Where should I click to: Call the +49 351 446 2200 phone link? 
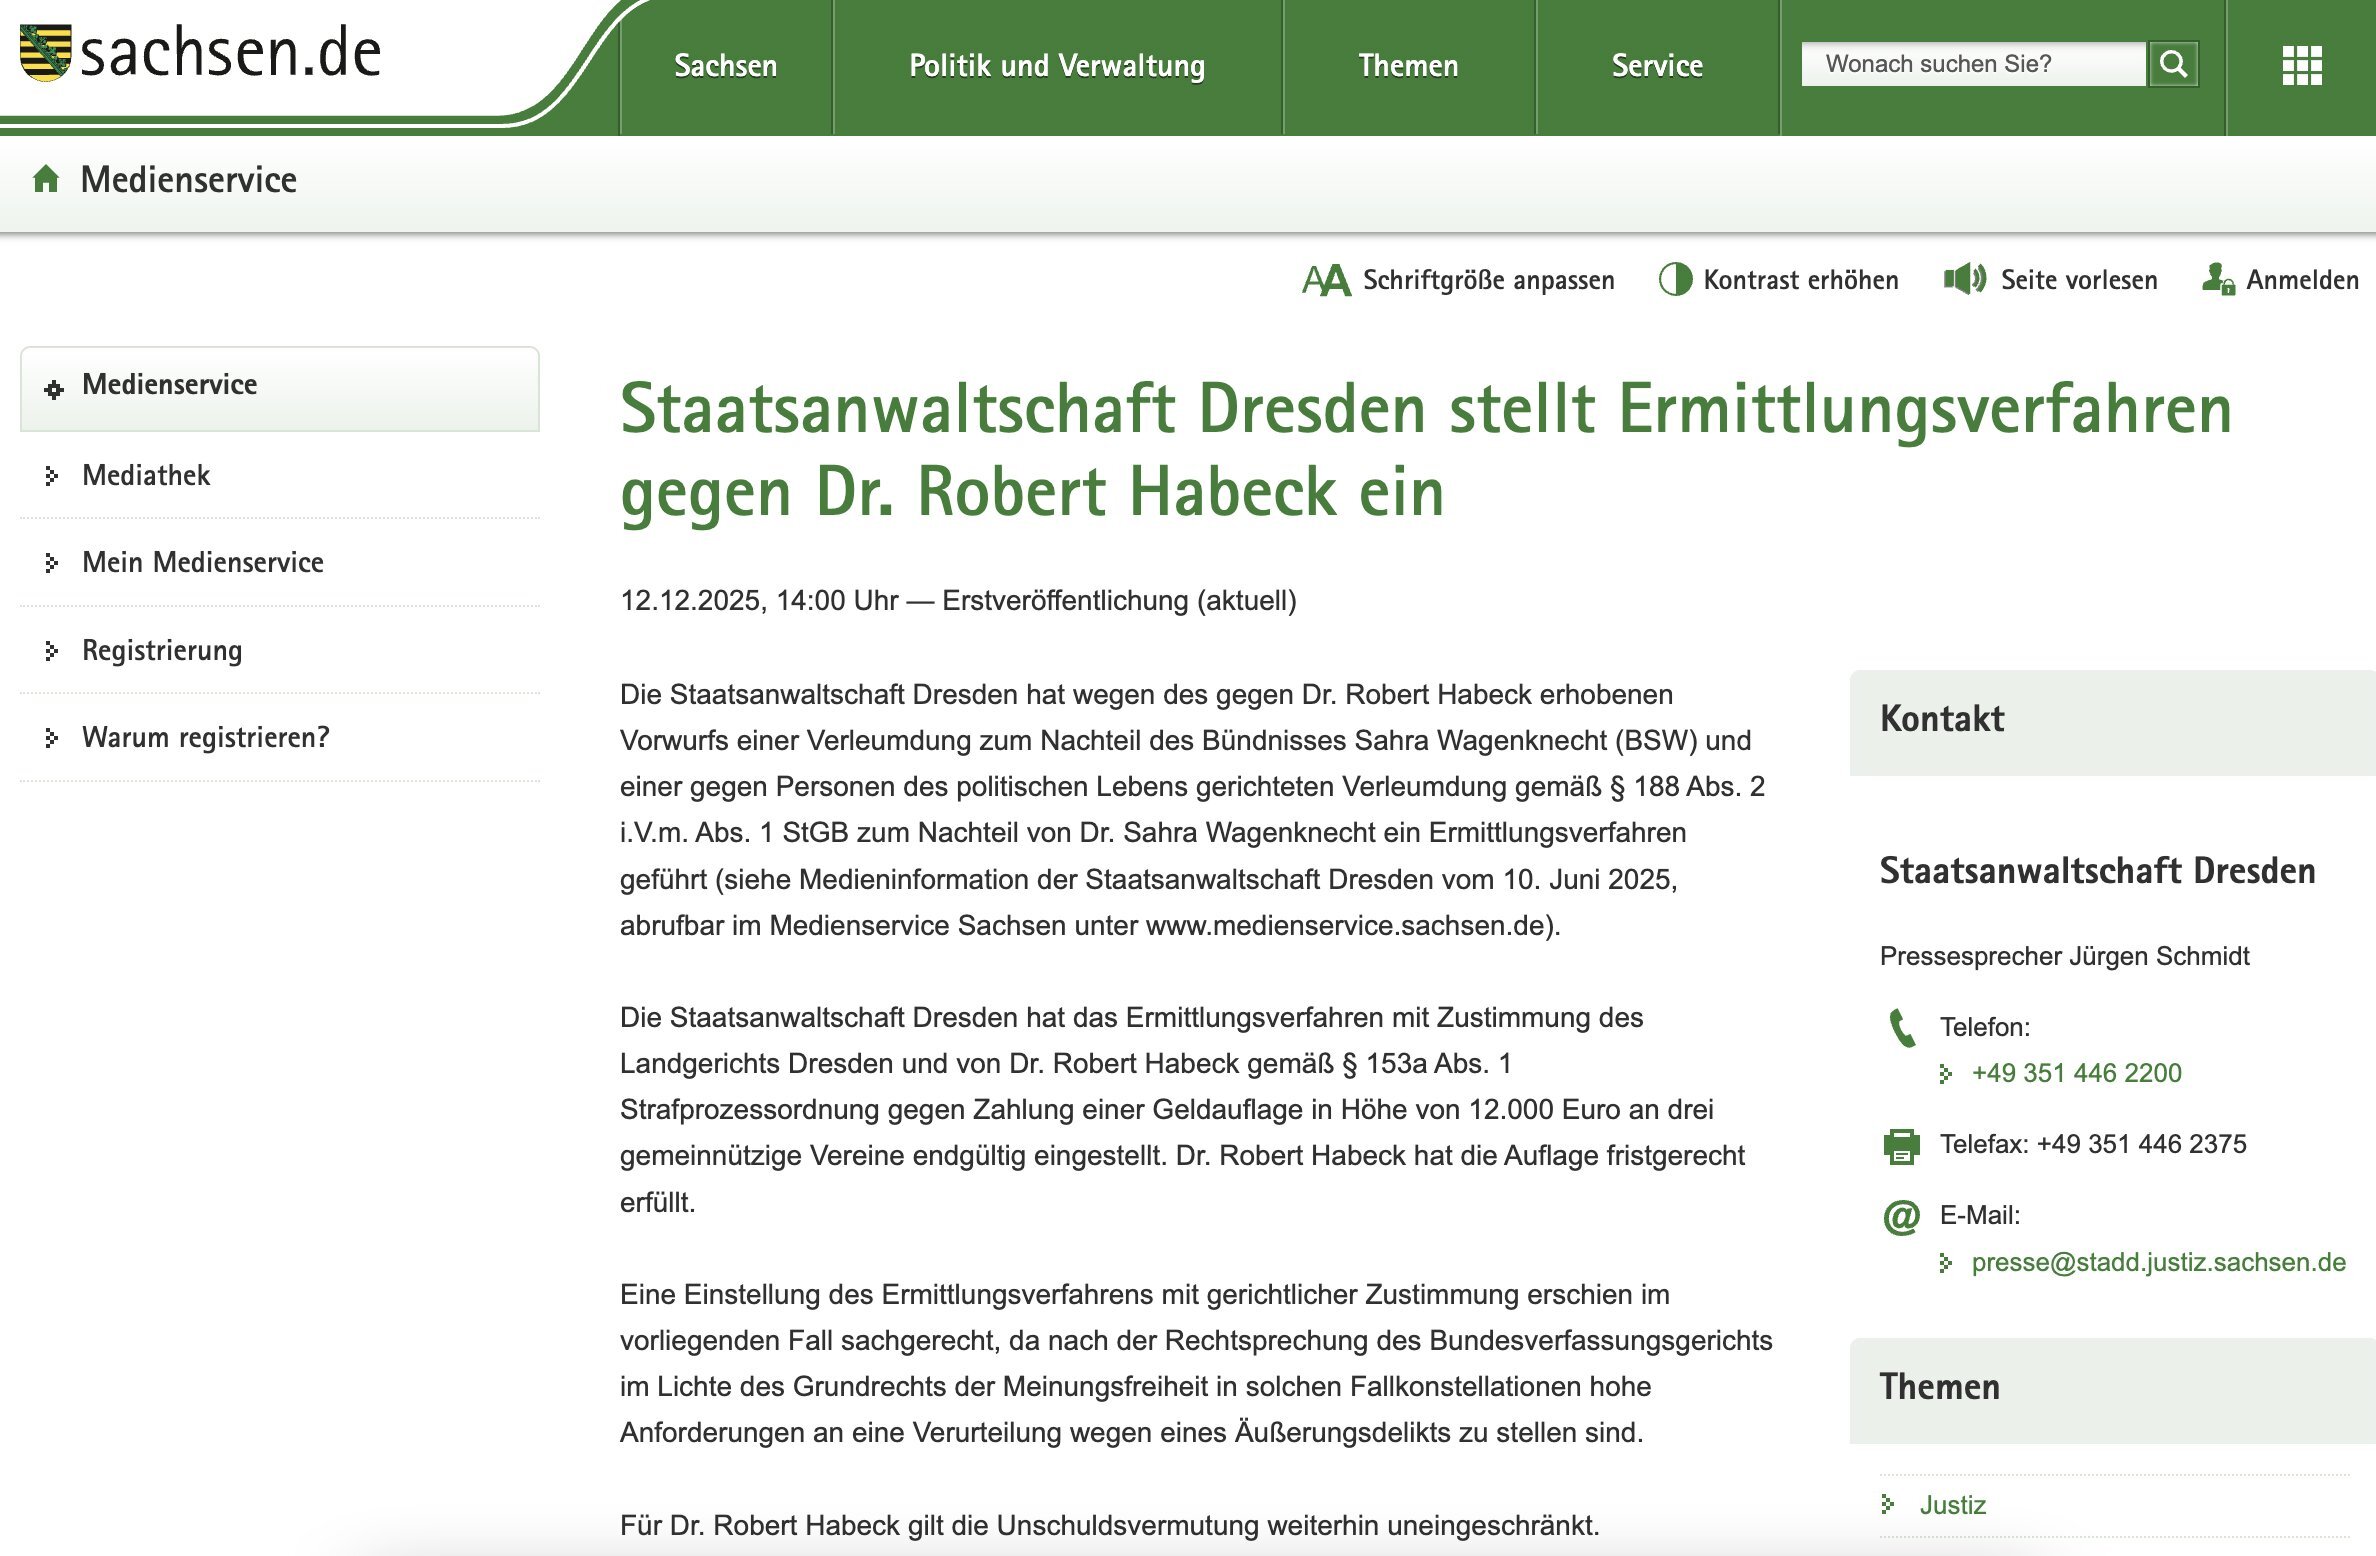(2076, 1073)
